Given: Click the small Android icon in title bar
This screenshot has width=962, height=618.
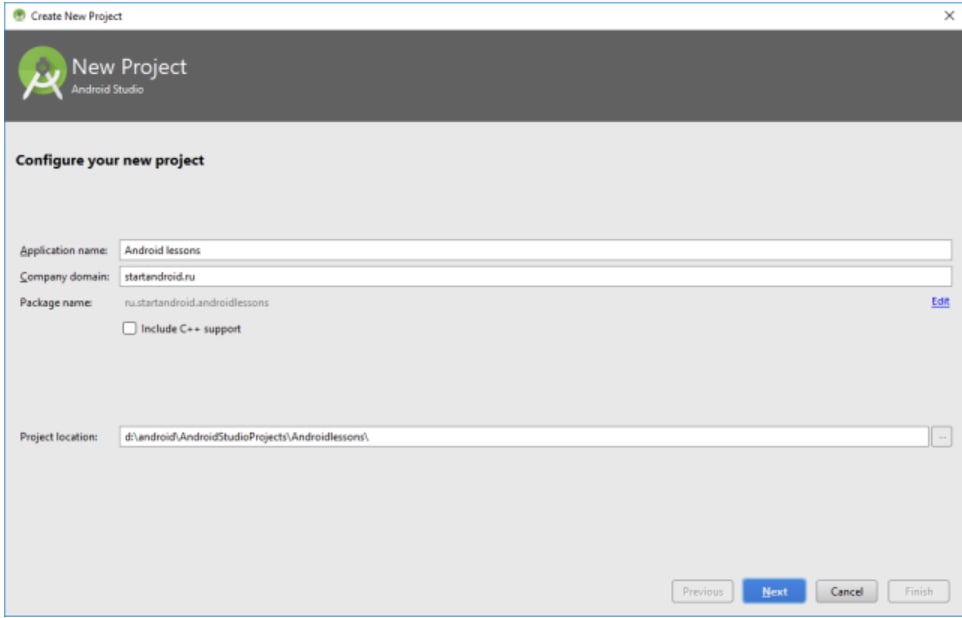Looking at the screenshot, I should (20, 15).
